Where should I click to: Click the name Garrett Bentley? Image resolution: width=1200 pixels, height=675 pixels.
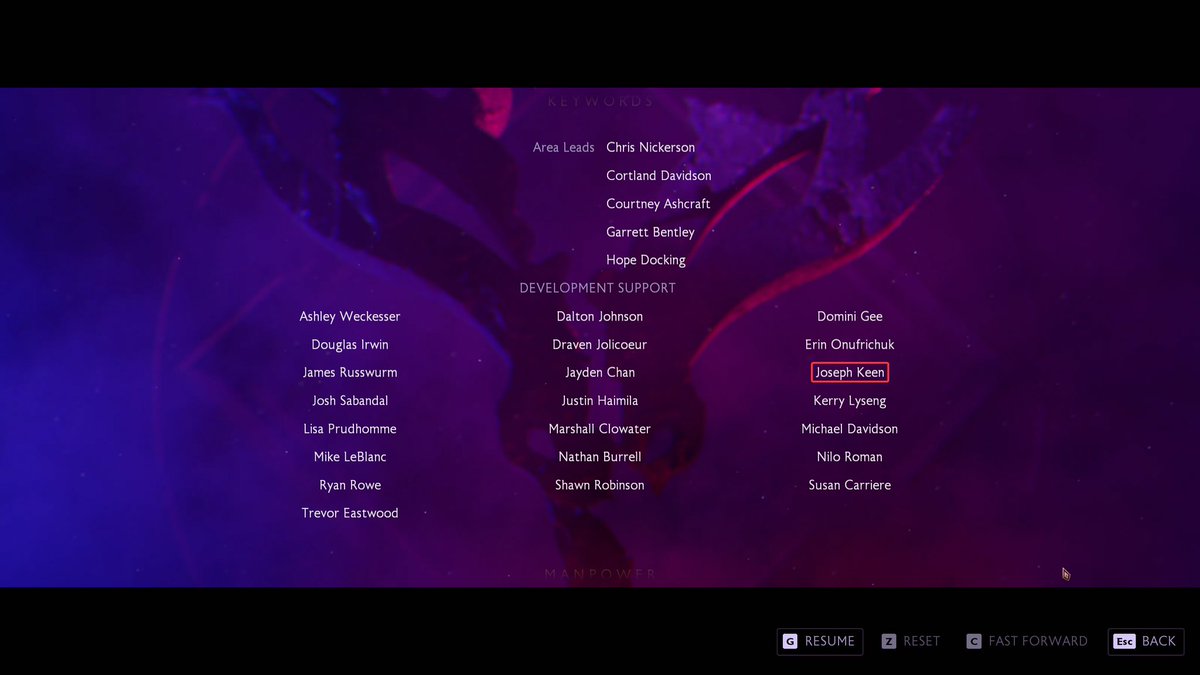650,231
